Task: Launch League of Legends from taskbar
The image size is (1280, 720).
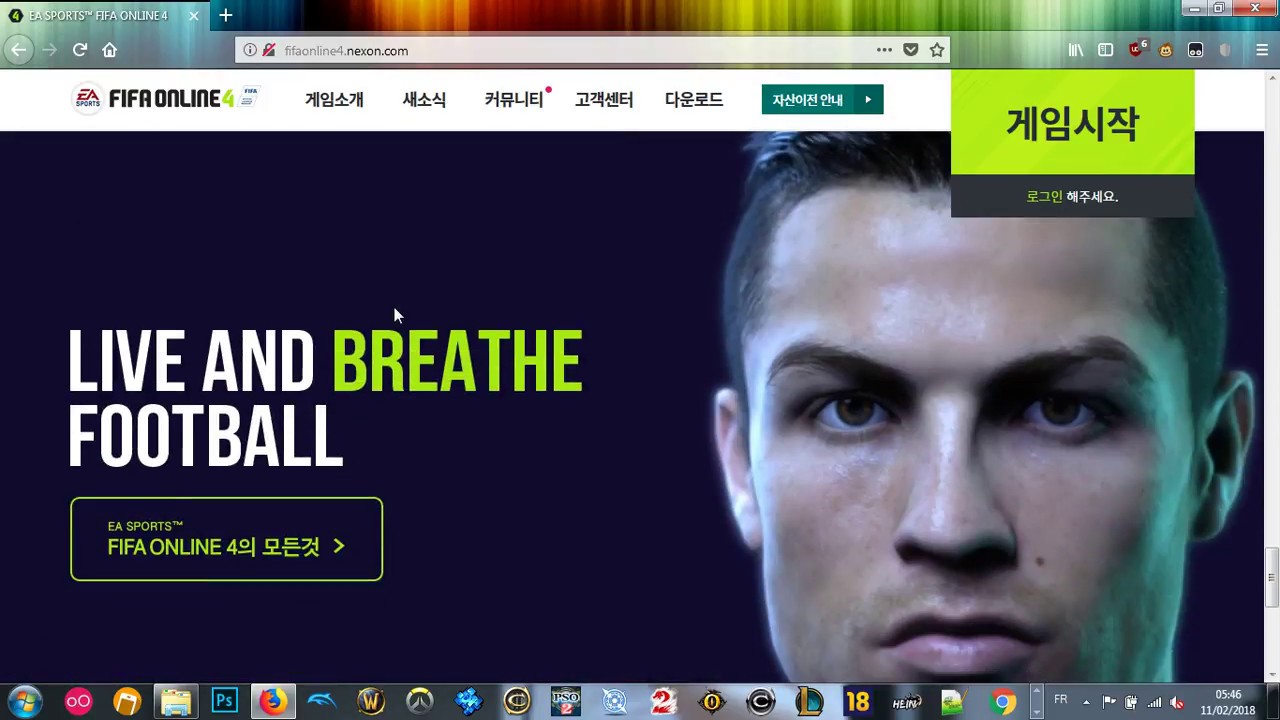Action: click(809, 702)
